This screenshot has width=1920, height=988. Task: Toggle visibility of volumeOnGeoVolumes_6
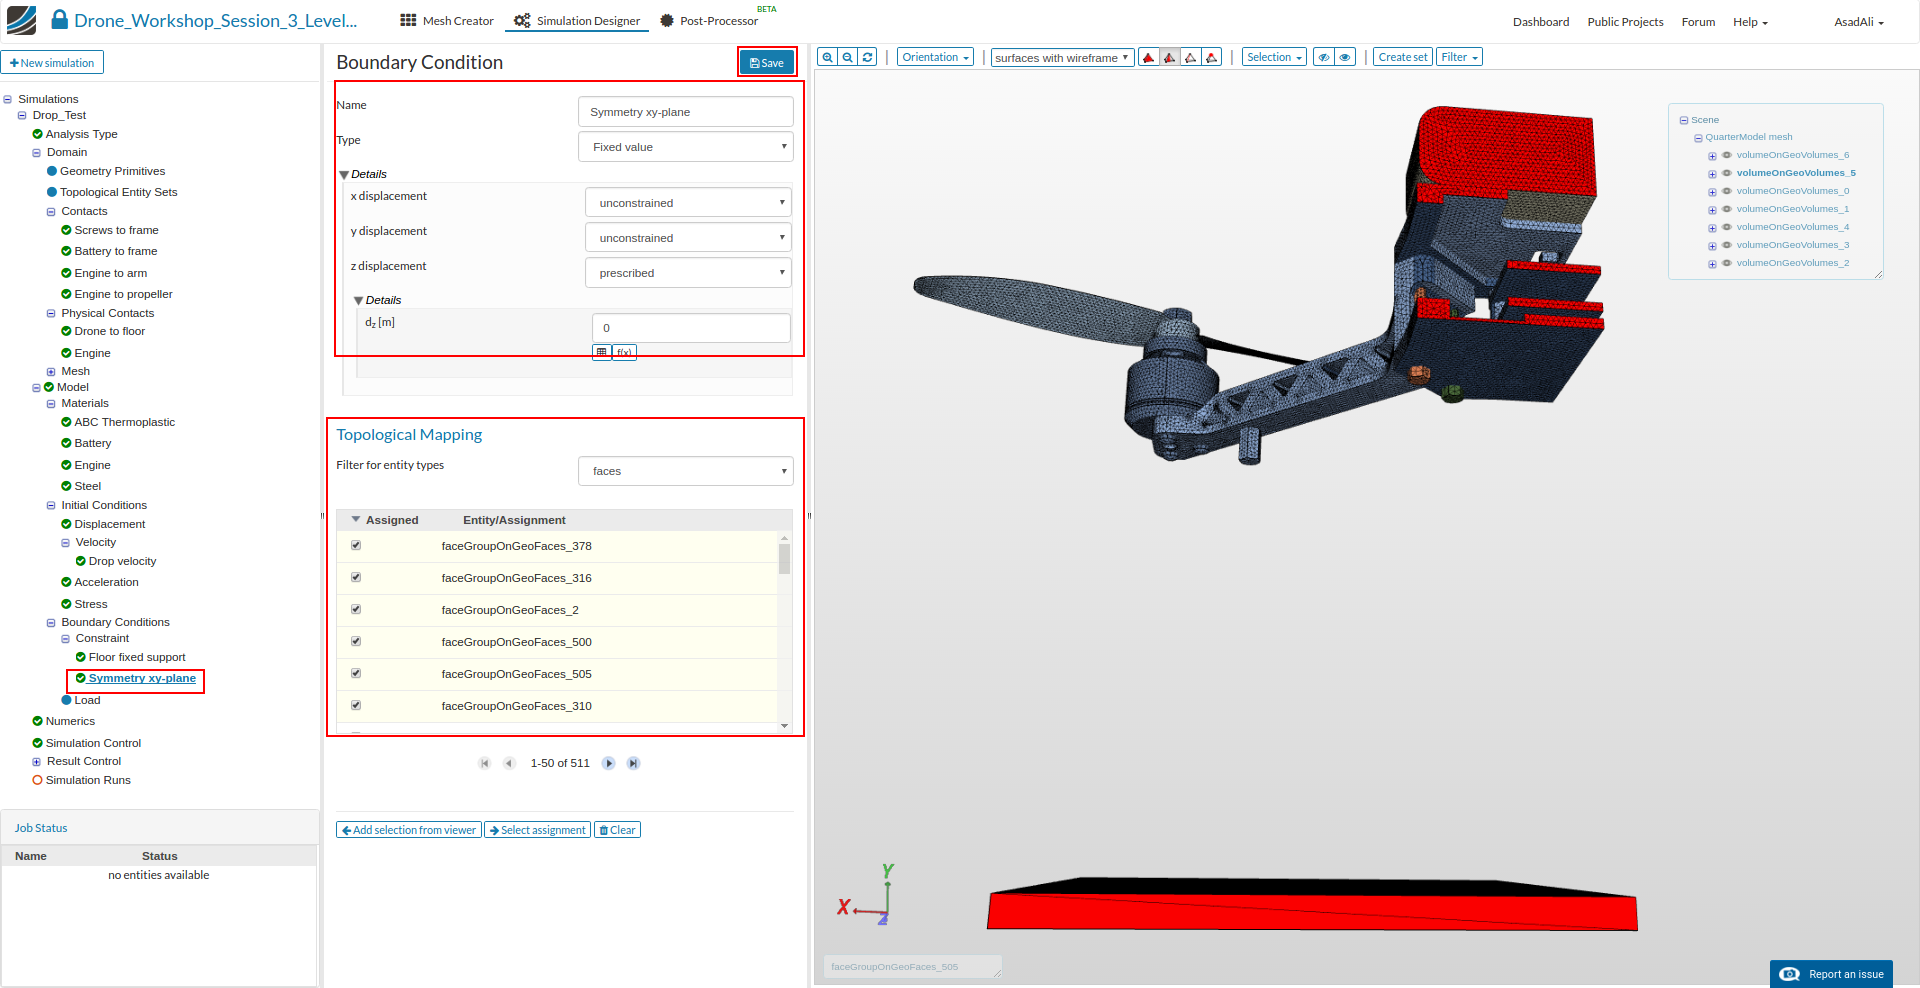1726,155
